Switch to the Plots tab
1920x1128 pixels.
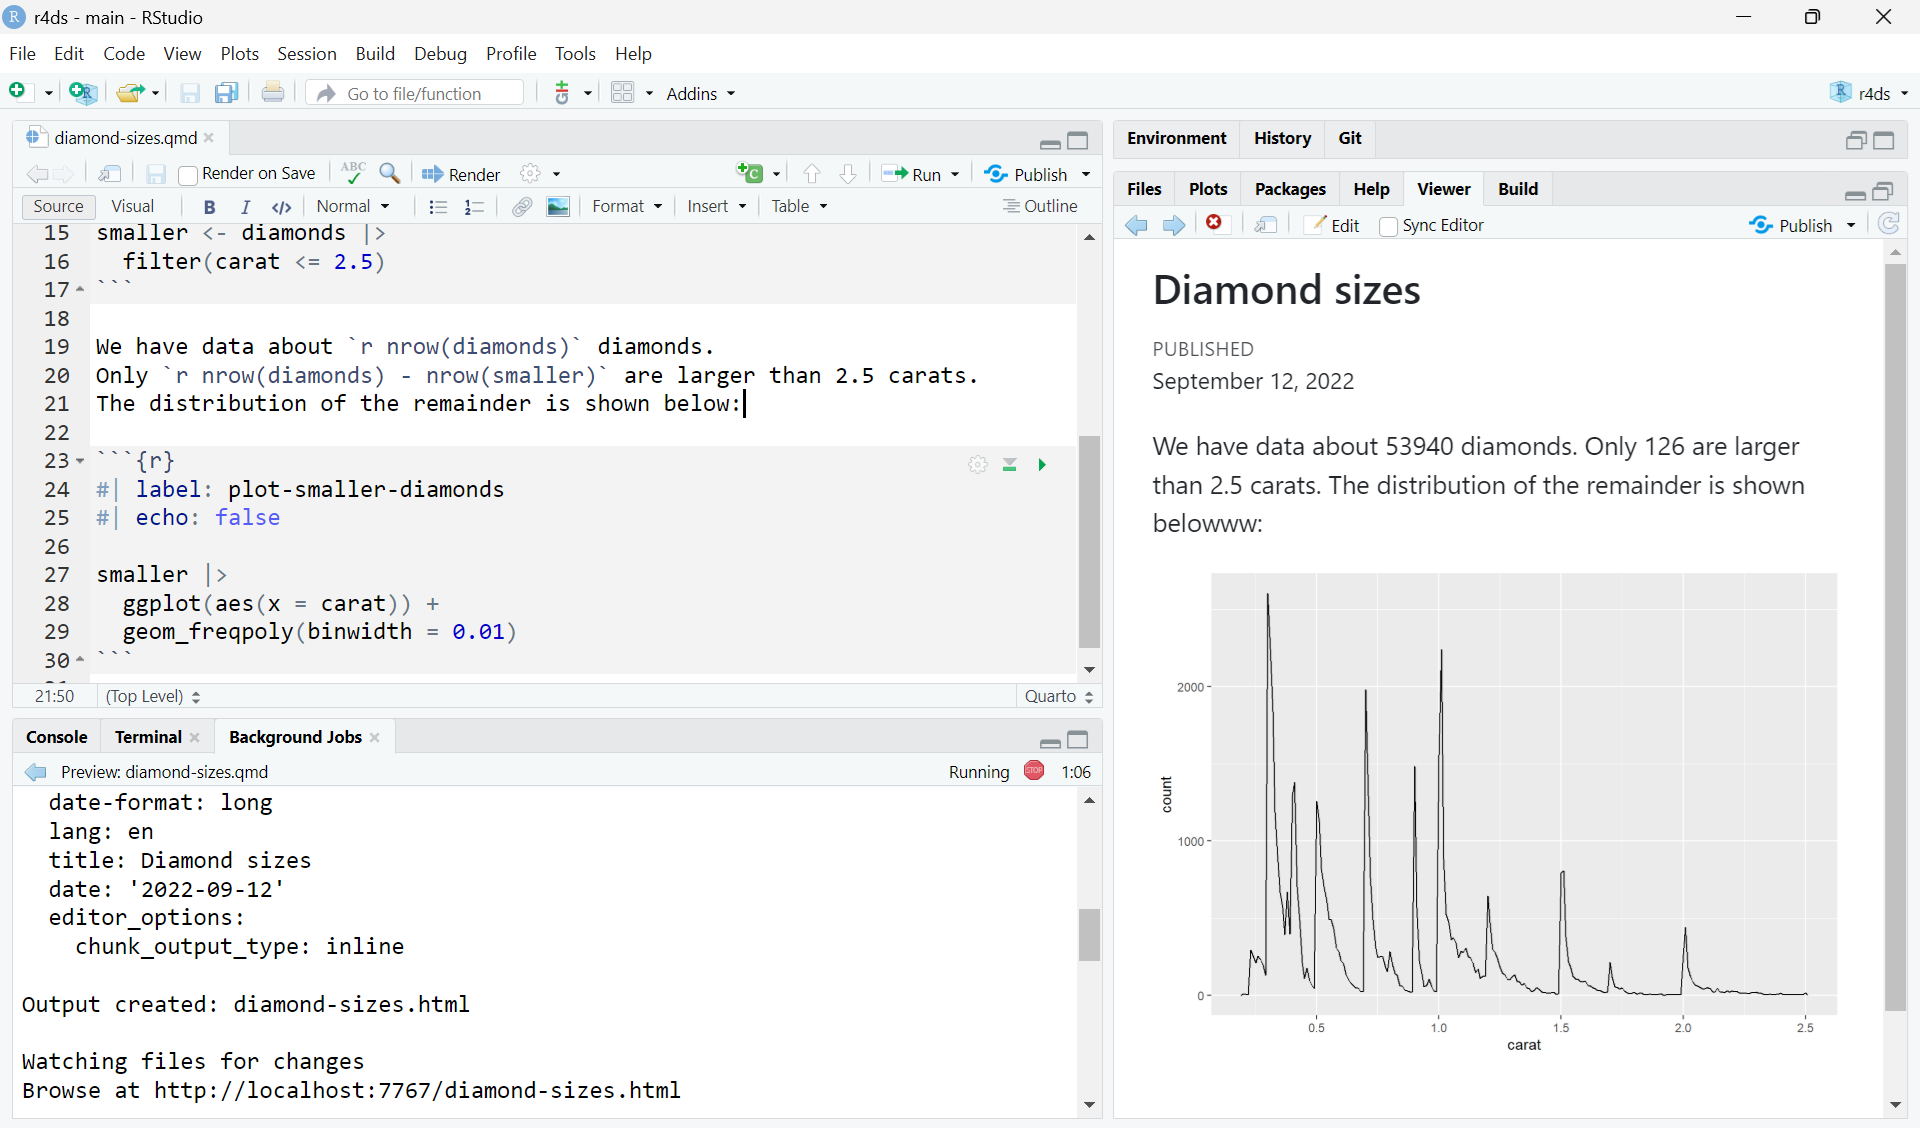1208,189
